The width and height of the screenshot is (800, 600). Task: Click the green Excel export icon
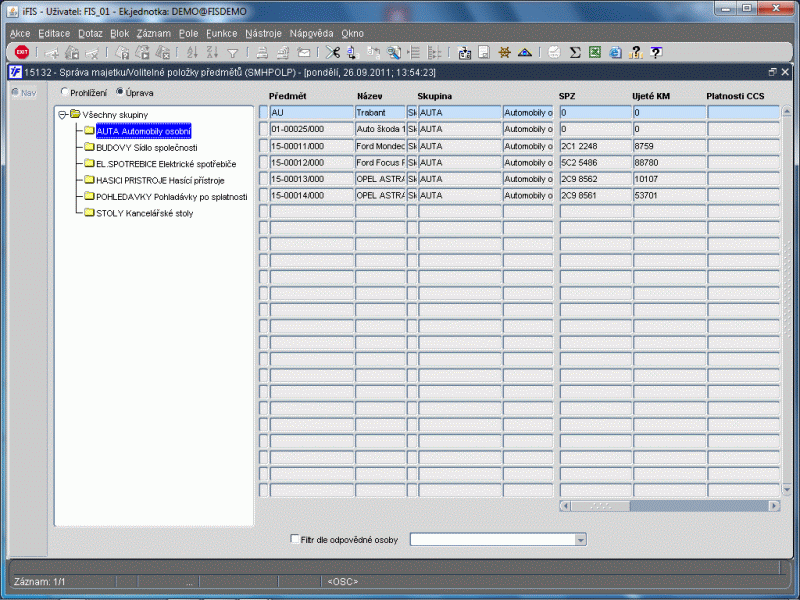595,53
